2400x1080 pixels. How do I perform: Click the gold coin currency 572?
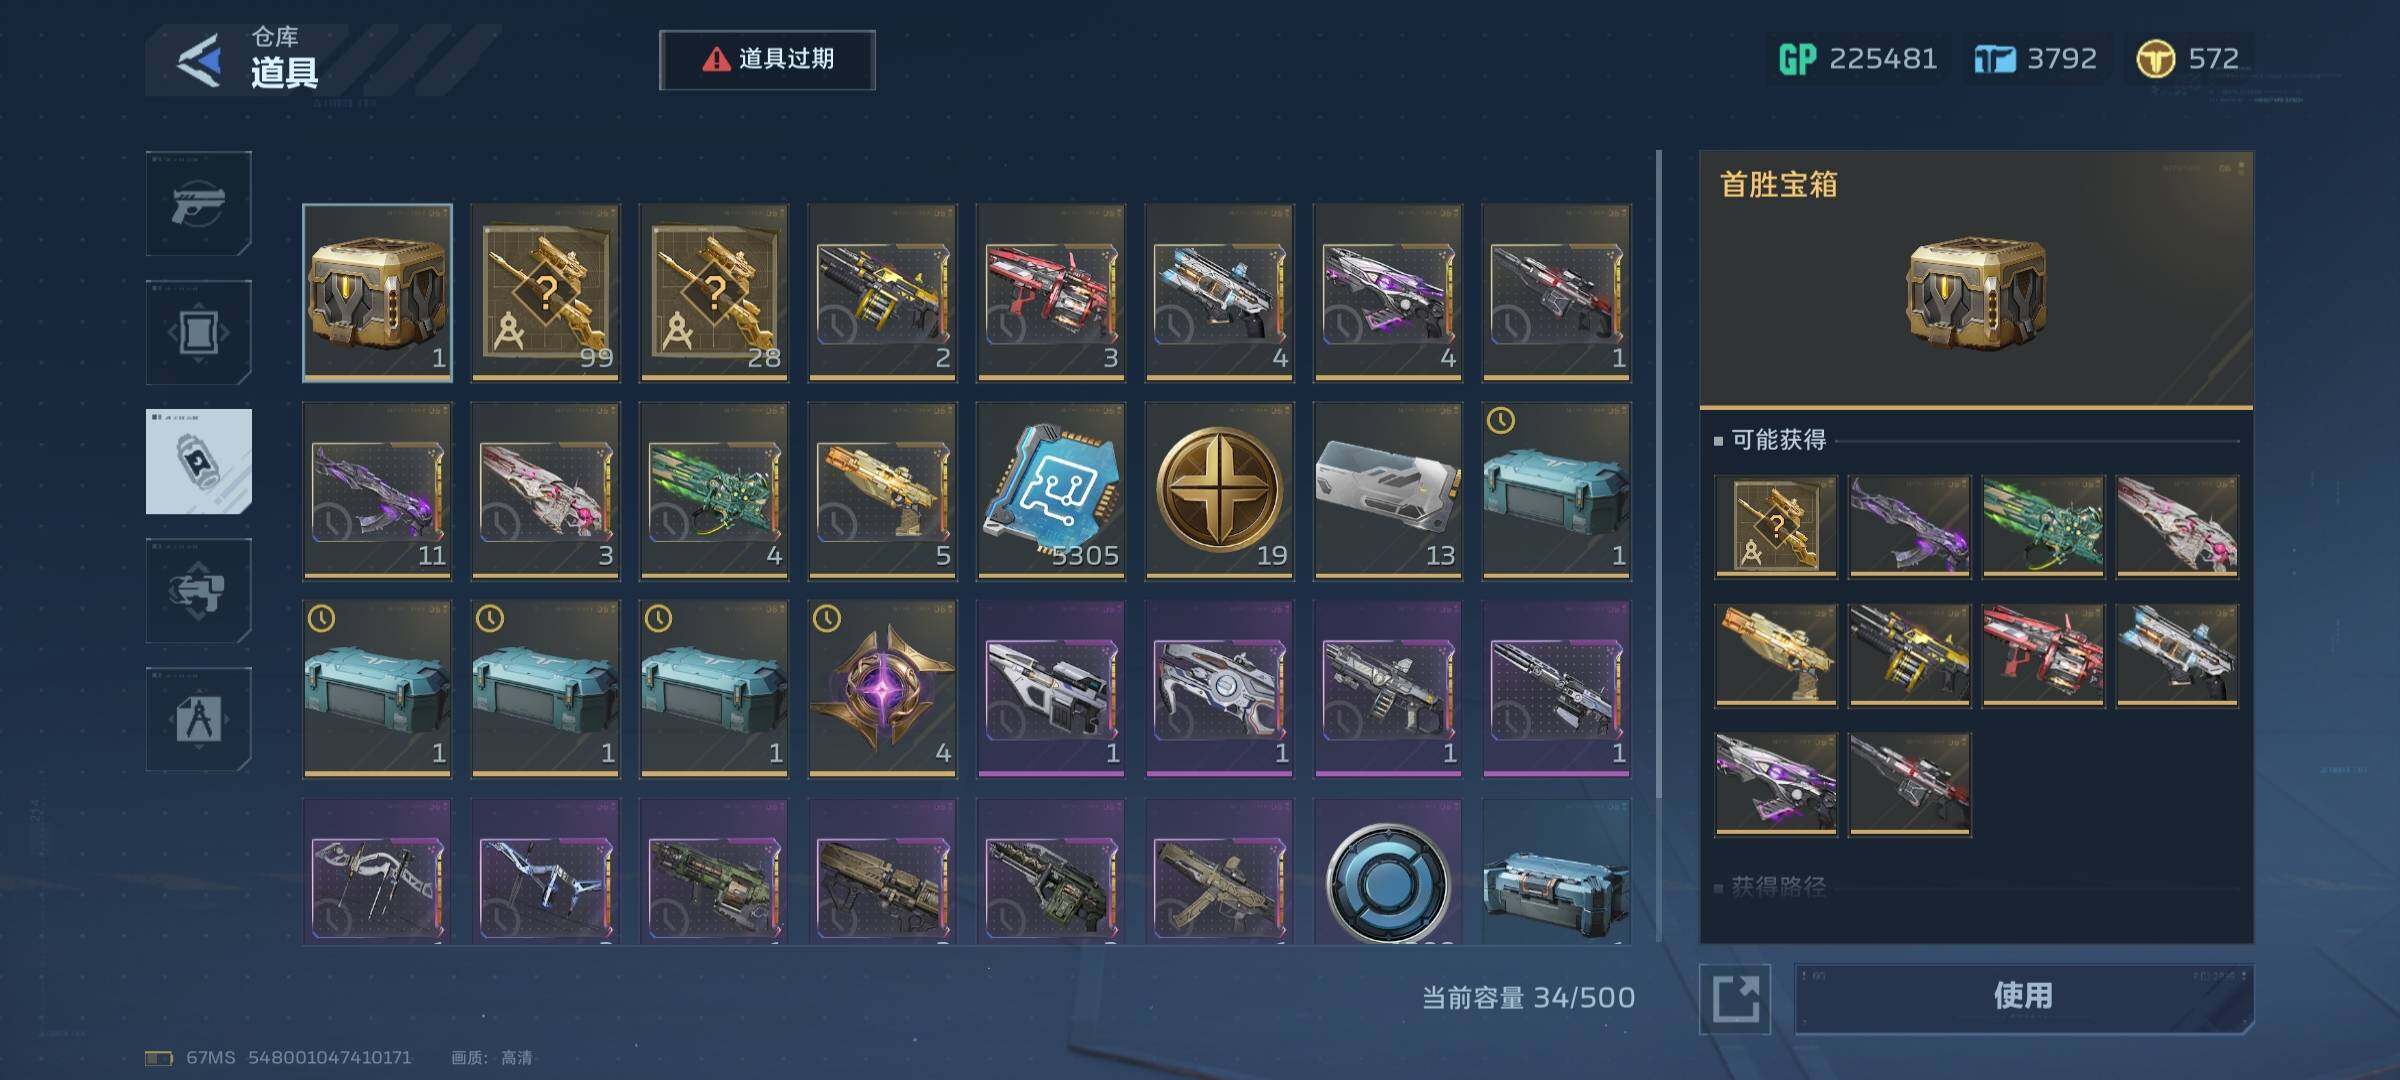[2188, 59]
